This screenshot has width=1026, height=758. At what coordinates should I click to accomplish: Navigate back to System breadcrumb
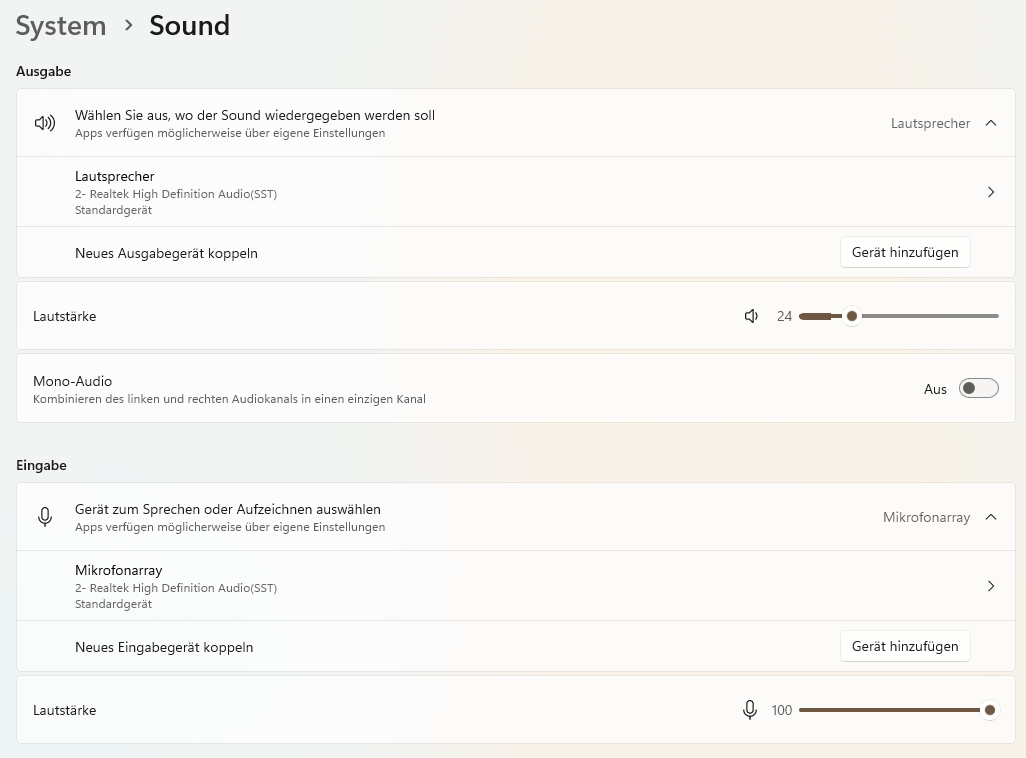tap(61, 26)
